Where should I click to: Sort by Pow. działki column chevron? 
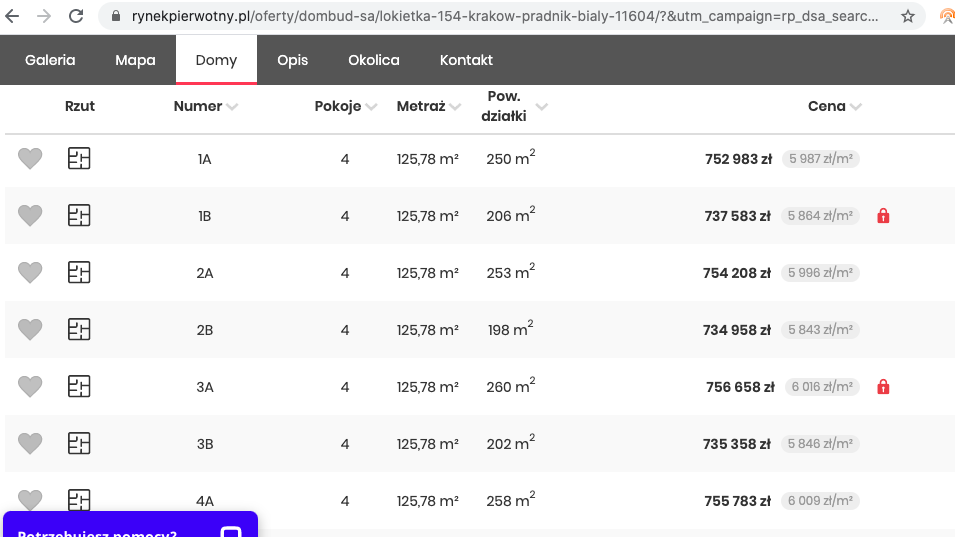[541, 107]
